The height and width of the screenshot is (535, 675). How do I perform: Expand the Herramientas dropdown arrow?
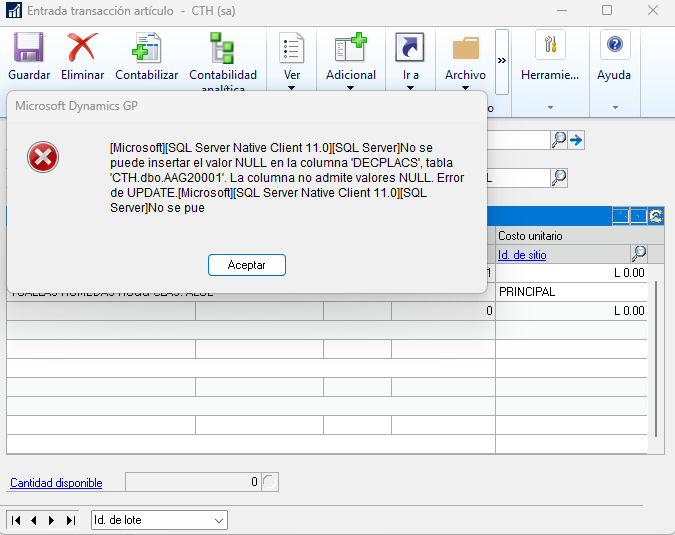tap(550, 107)
